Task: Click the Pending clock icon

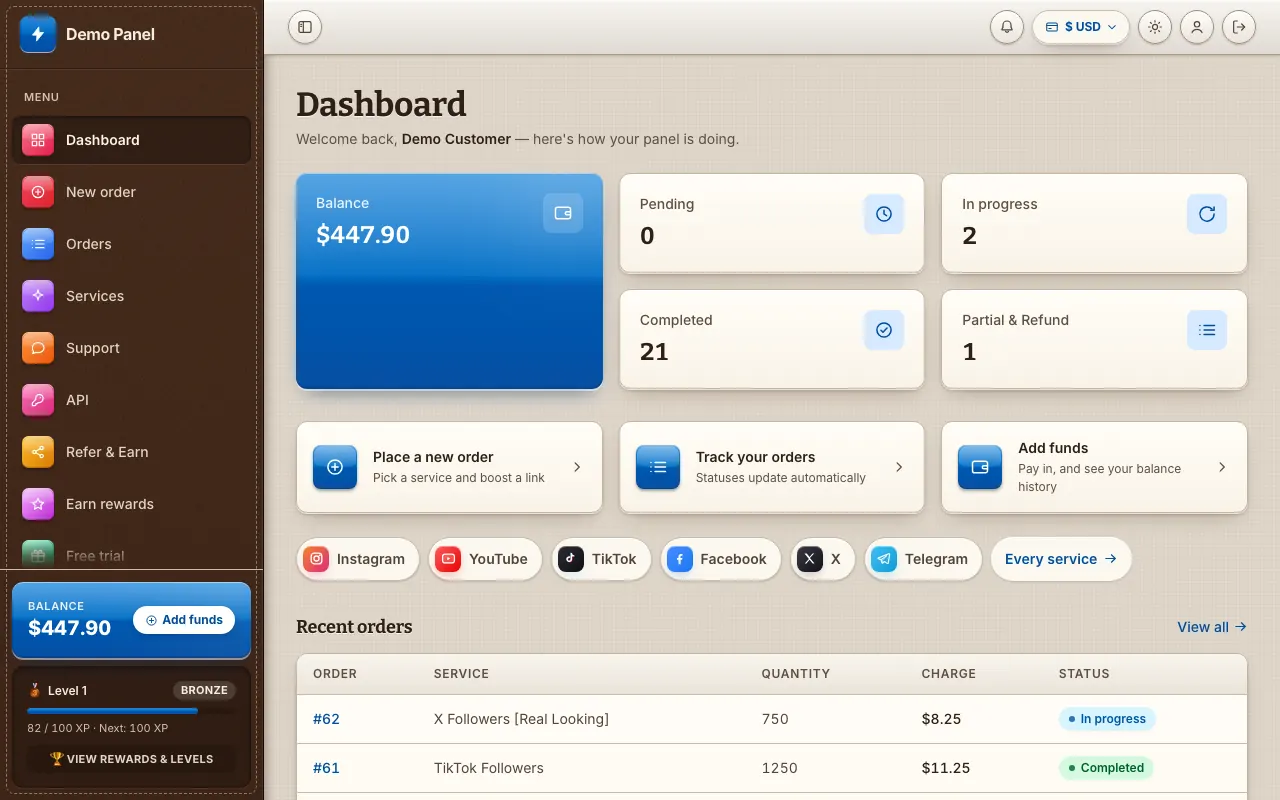Action: click(884, 214)
